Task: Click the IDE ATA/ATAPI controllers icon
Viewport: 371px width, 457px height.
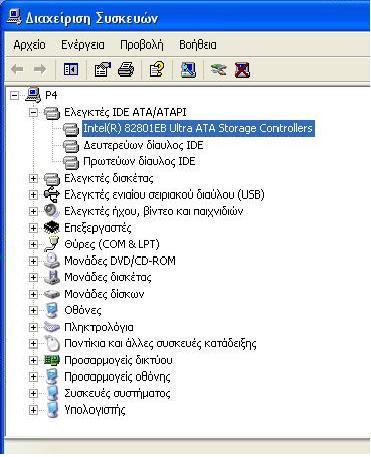Action: coord(52,113)
